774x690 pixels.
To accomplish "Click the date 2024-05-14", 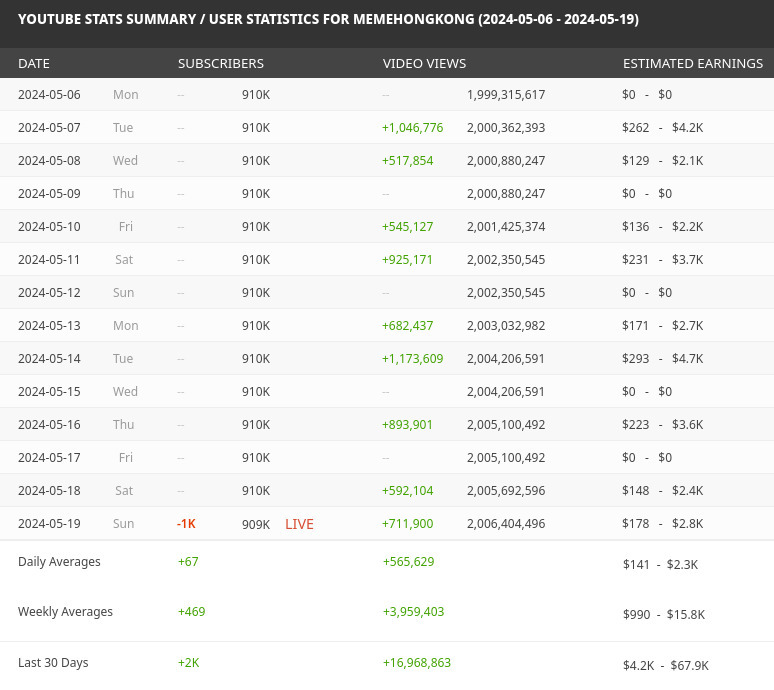I will point(49,359).
